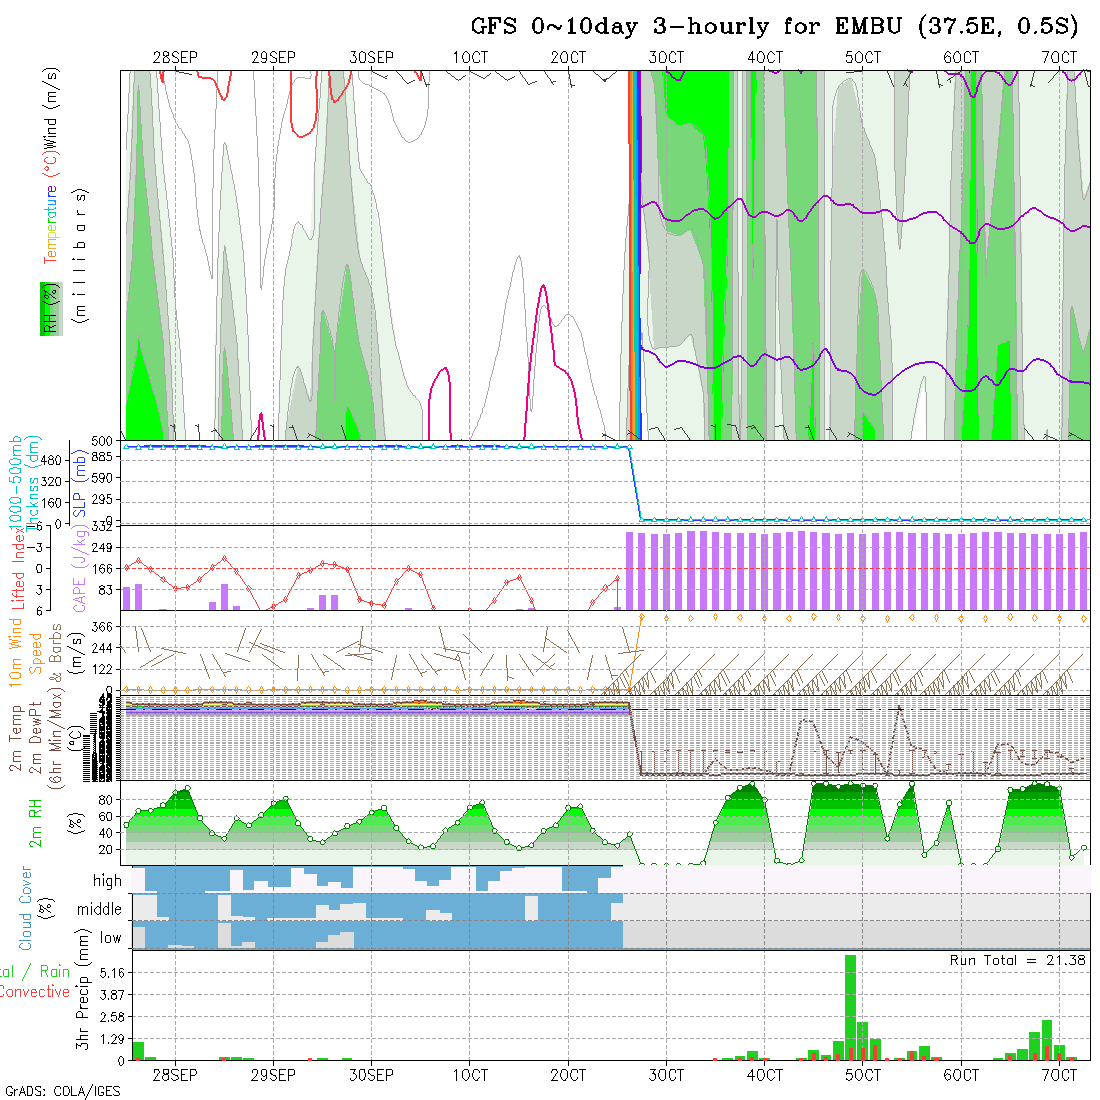Click the 5OCT date on the bottom axis
Screen dimensions: 1100x1100
point(863,1075)
